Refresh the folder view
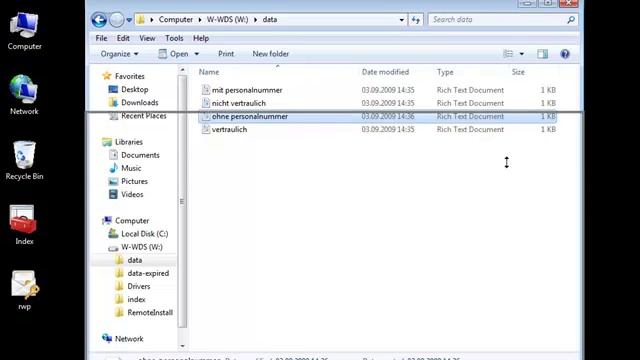This screenshot has height=360, width=640. 416,20
